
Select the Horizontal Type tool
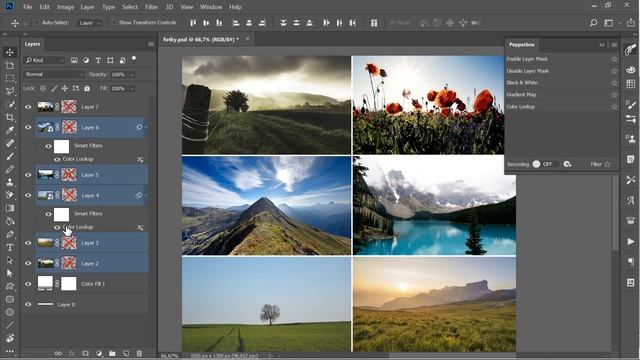click(10, 247)
